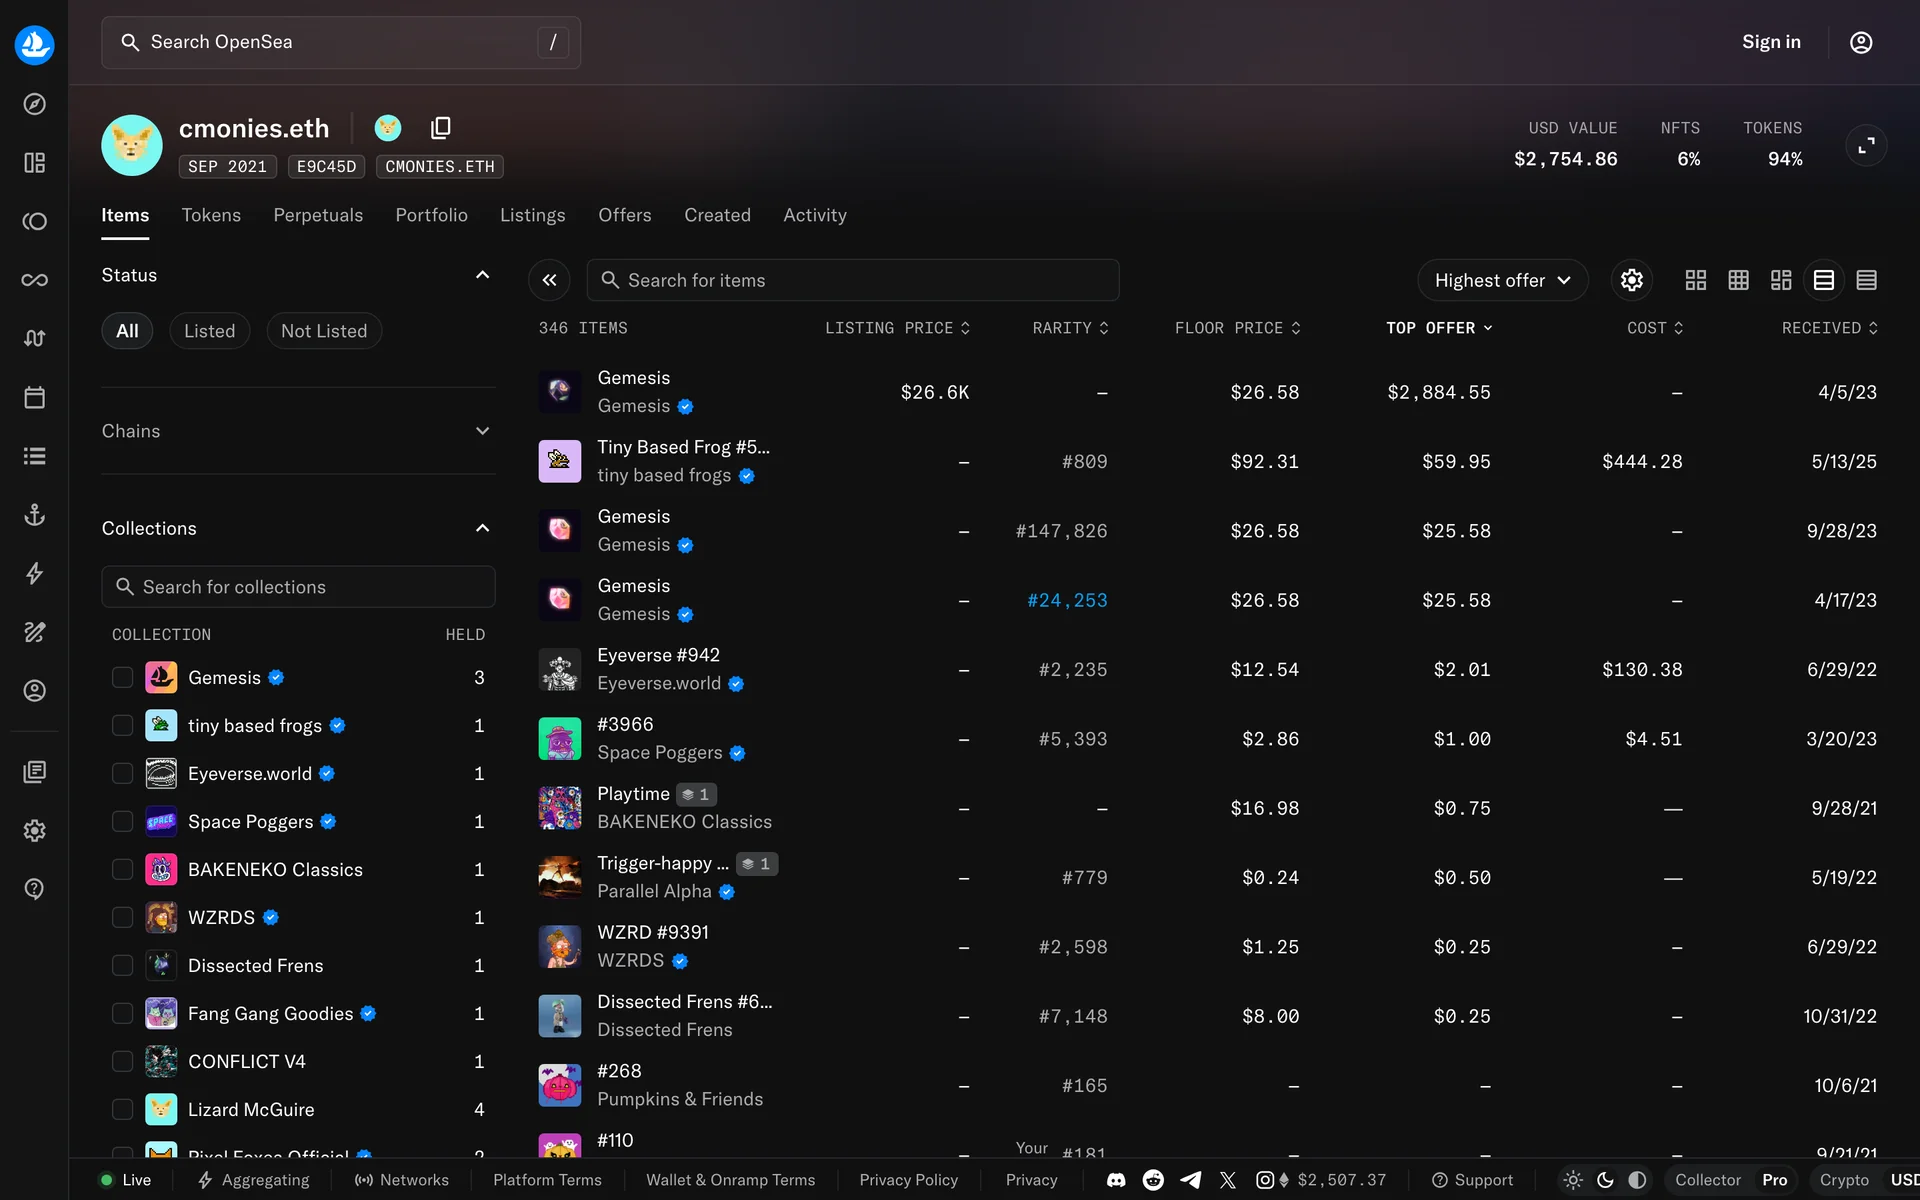Click the expand profile header icon
1920x1200 pixels.
(x=1866, y=146)
